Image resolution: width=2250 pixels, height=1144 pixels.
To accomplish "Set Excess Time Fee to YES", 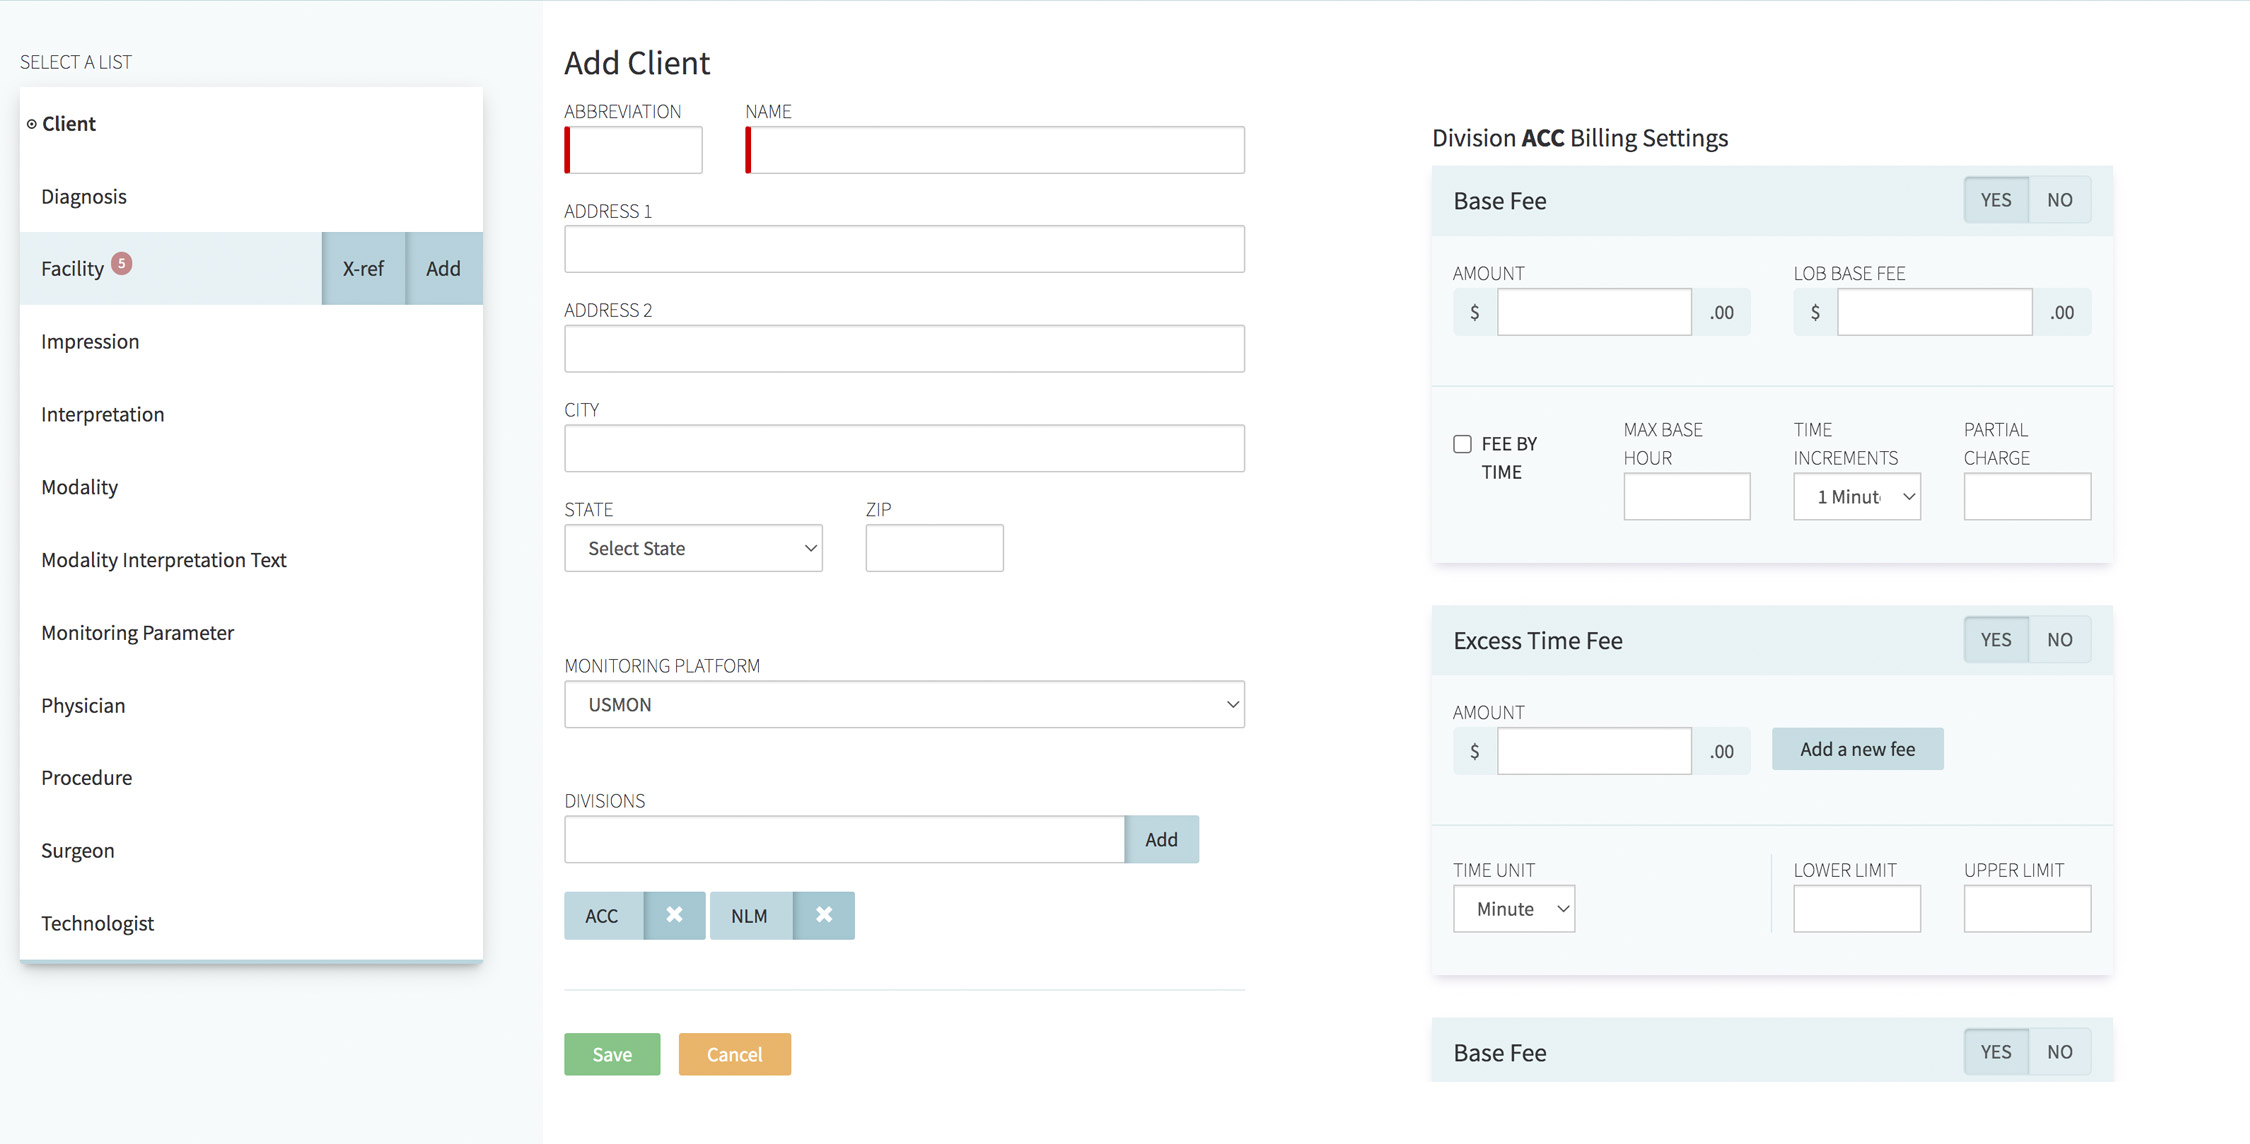I will click(x=1995, y=639).
